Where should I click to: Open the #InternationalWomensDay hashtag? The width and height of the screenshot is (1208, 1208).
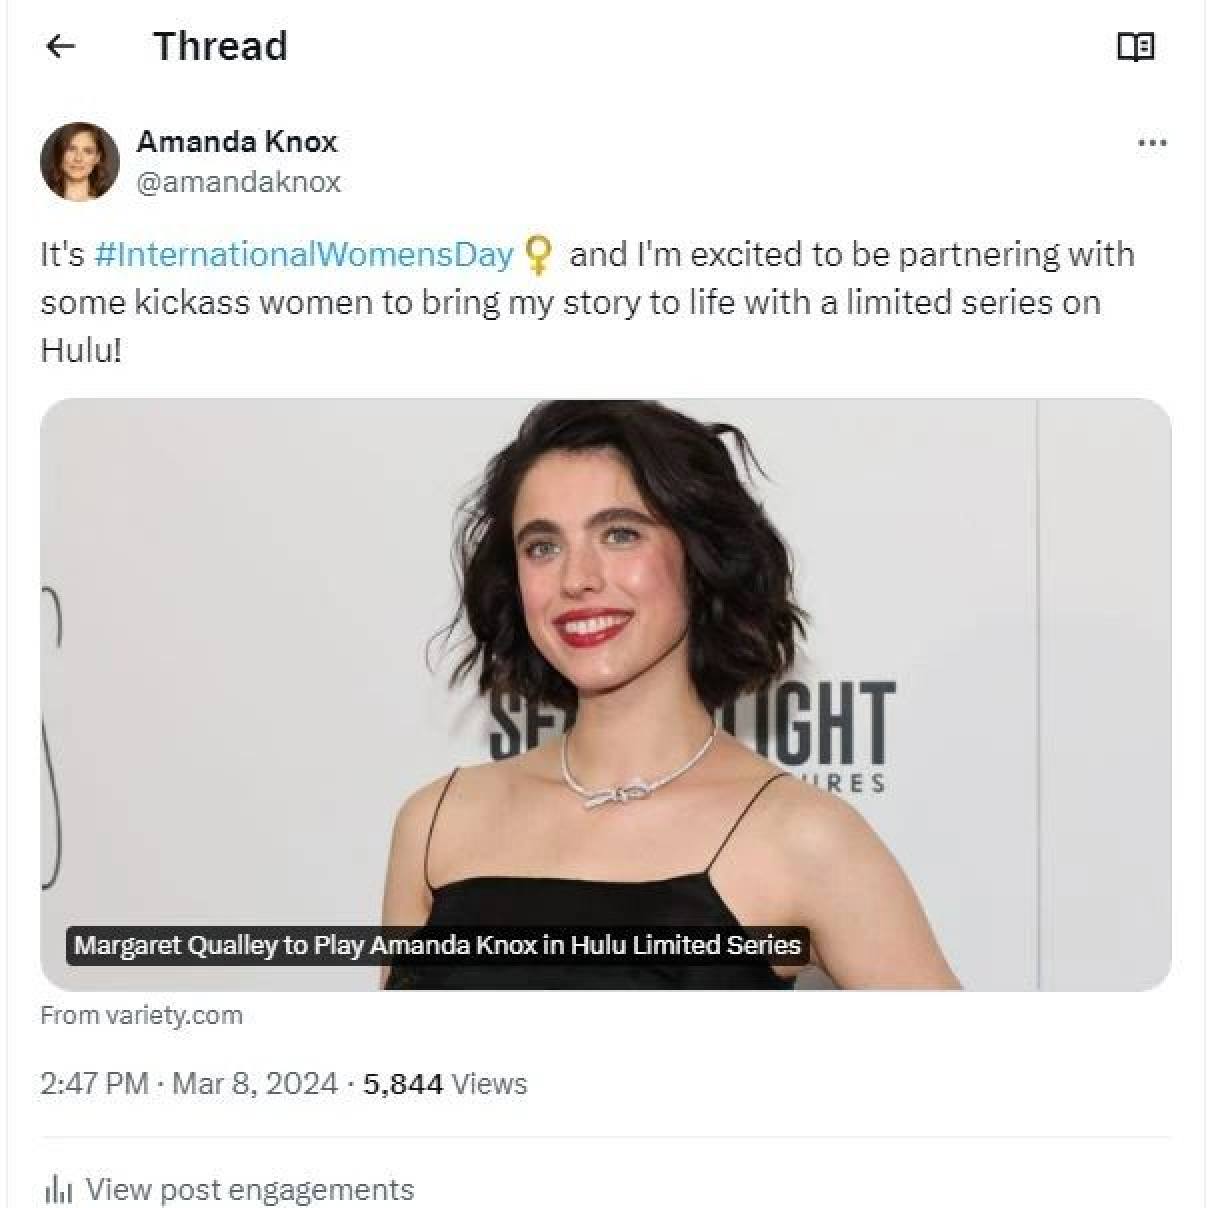coord(303,255)
